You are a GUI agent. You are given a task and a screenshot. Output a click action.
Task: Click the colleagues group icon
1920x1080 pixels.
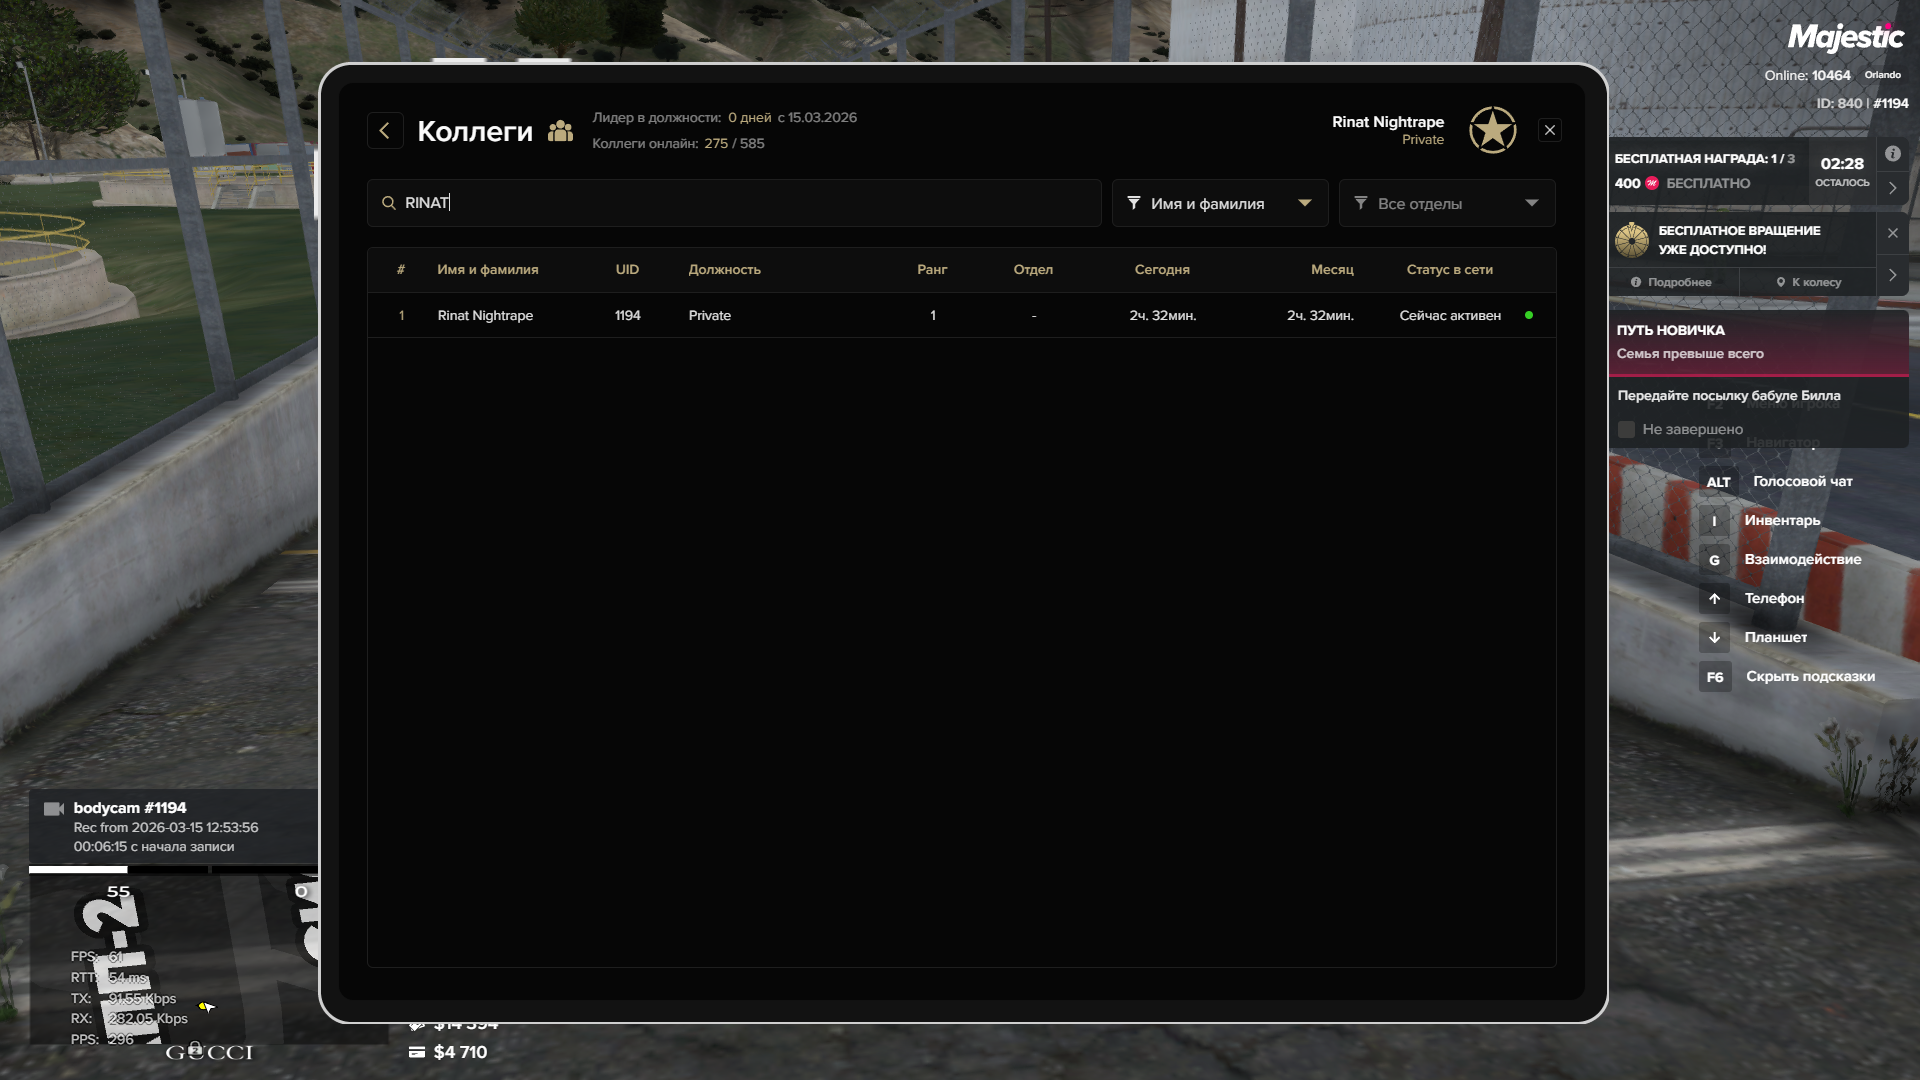[x=560, y=131]
